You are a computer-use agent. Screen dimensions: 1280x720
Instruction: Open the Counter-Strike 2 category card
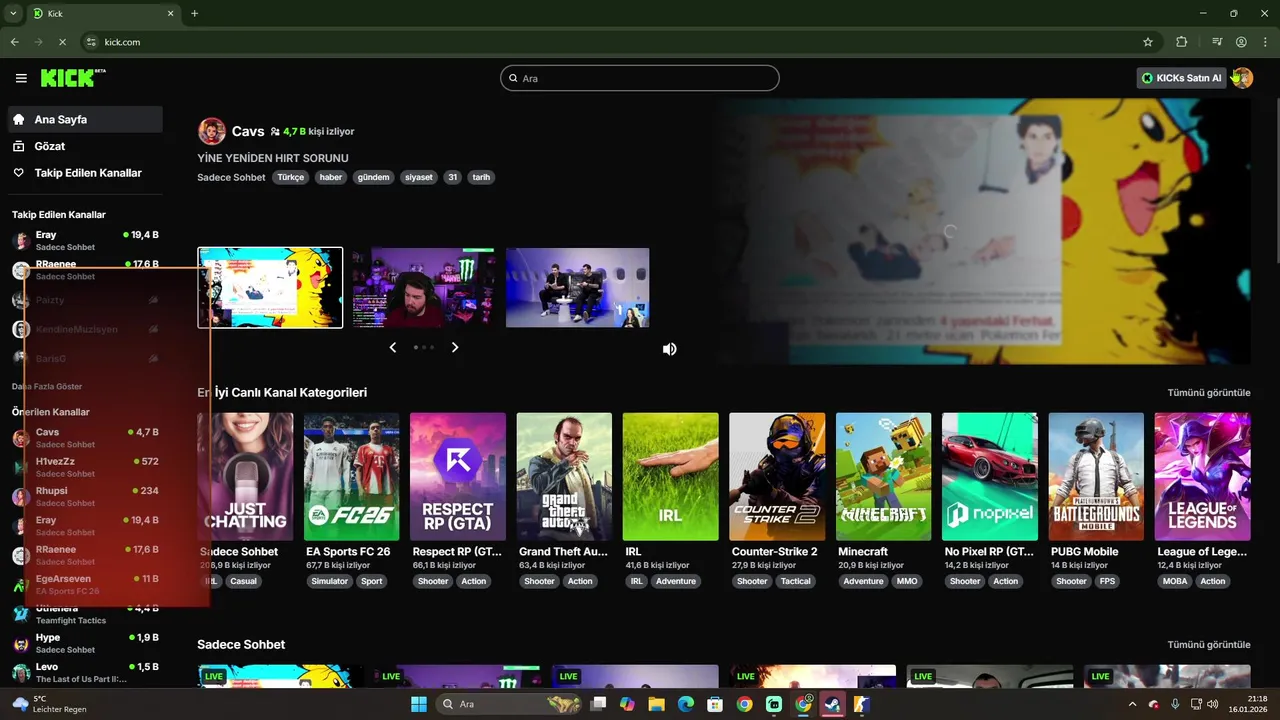[777, 477]
